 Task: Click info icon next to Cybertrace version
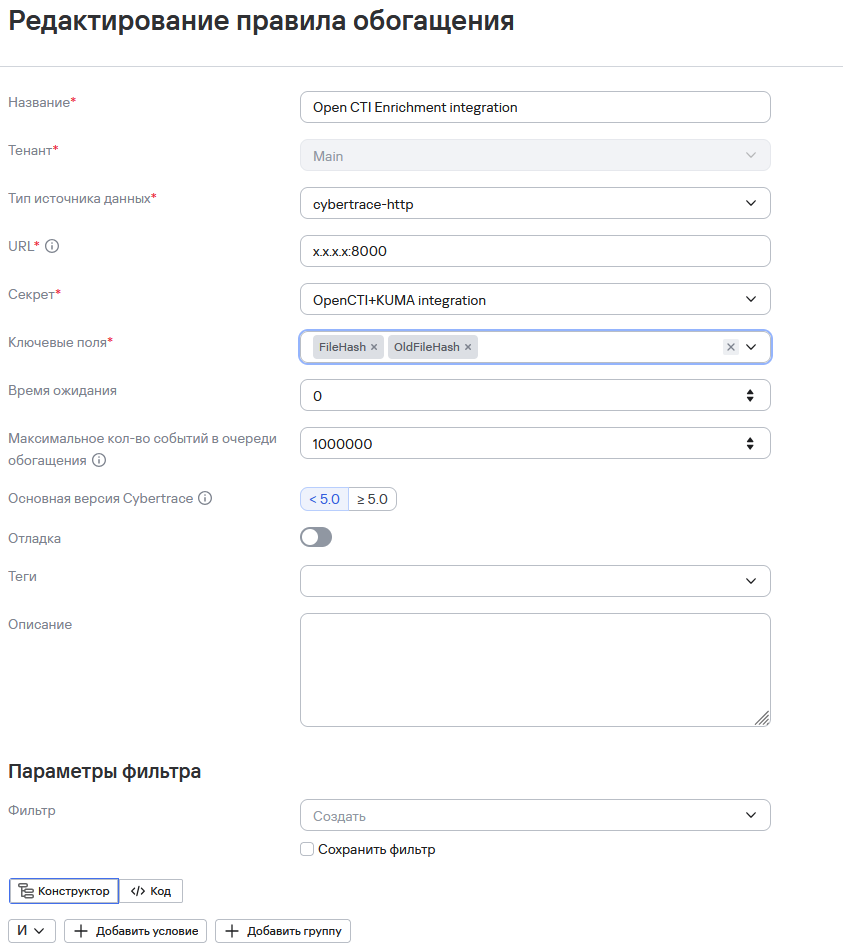click(205, 498)
